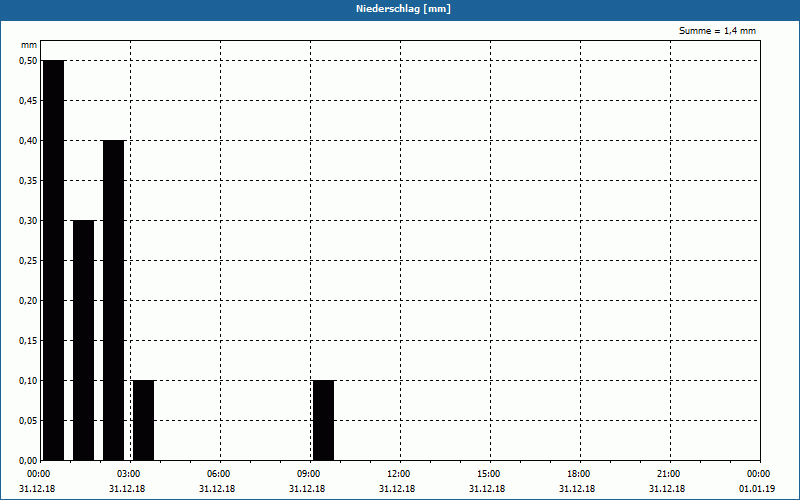
Task: Click the mm unit label on y-axis
Action: 29,45
